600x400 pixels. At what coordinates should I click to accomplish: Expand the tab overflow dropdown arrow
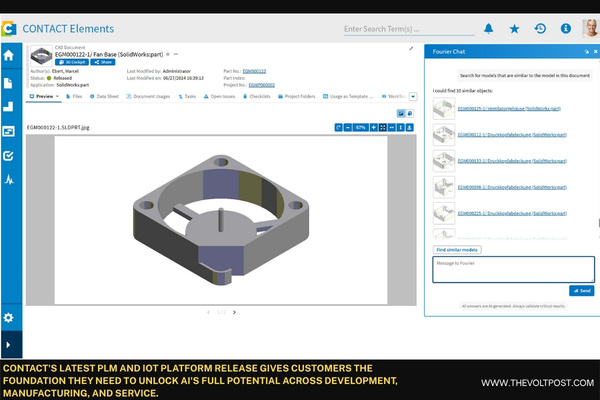pyautogui.click(x=413, y=96)
